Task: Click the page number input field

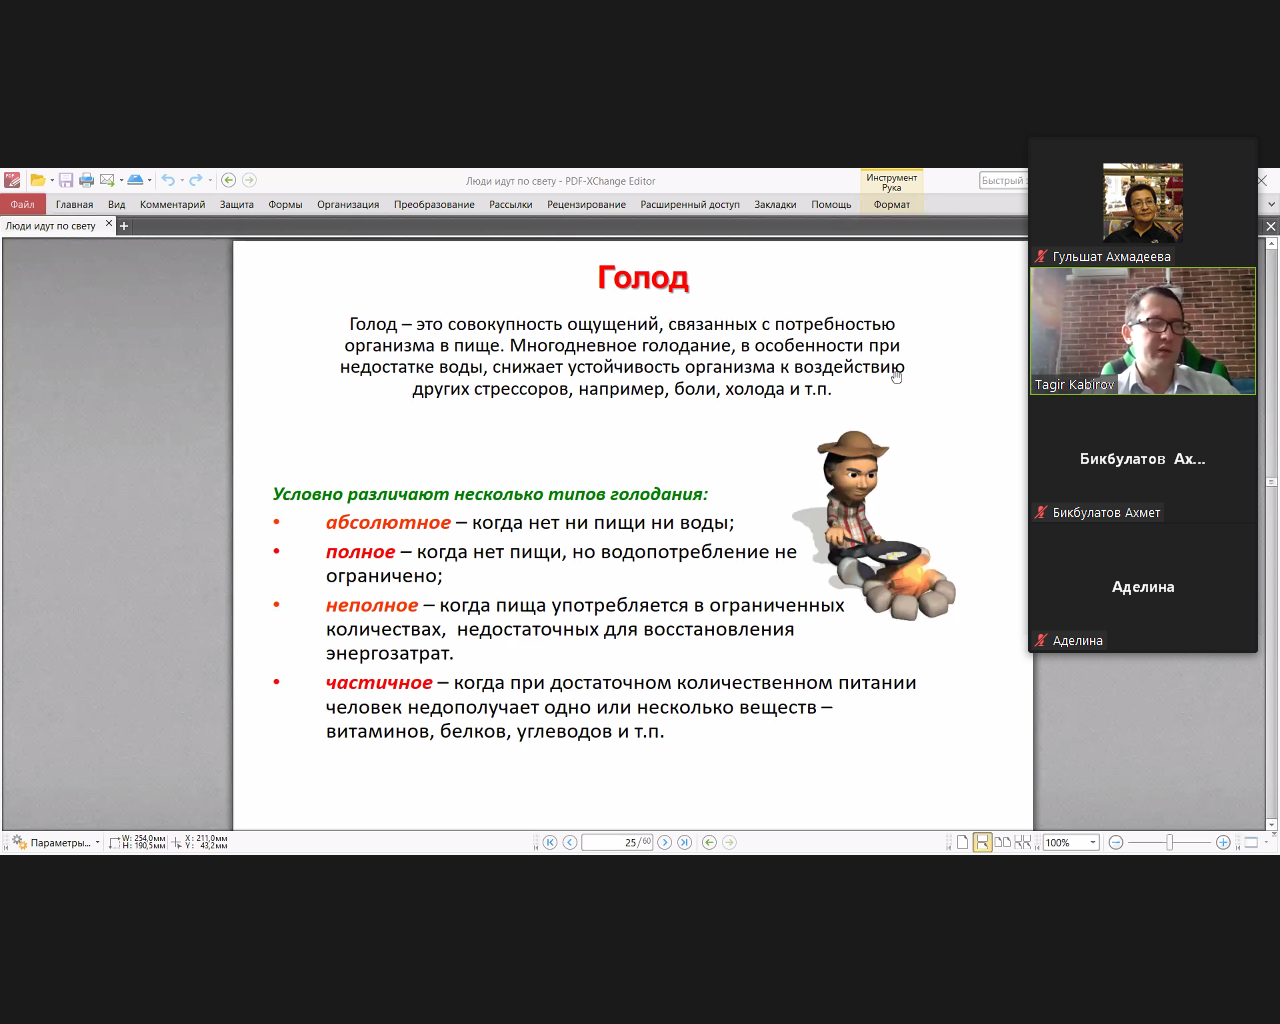Action: click(610, 843)
